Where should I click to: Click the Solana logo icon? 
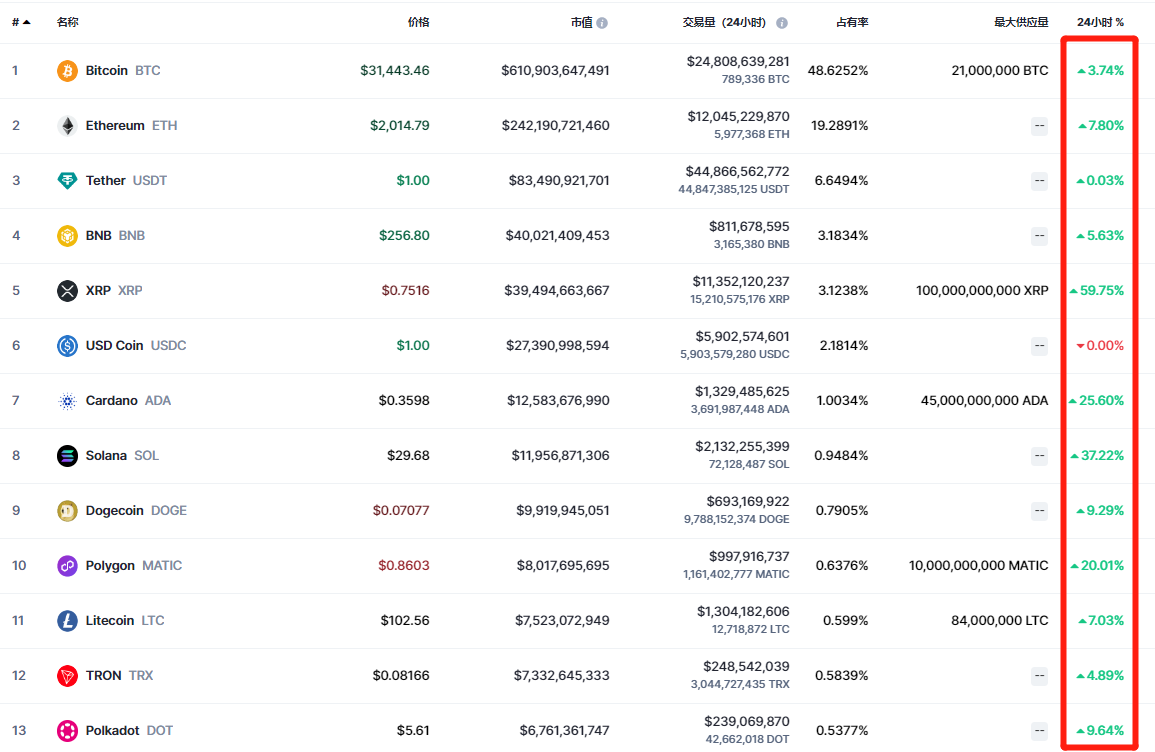67,456
